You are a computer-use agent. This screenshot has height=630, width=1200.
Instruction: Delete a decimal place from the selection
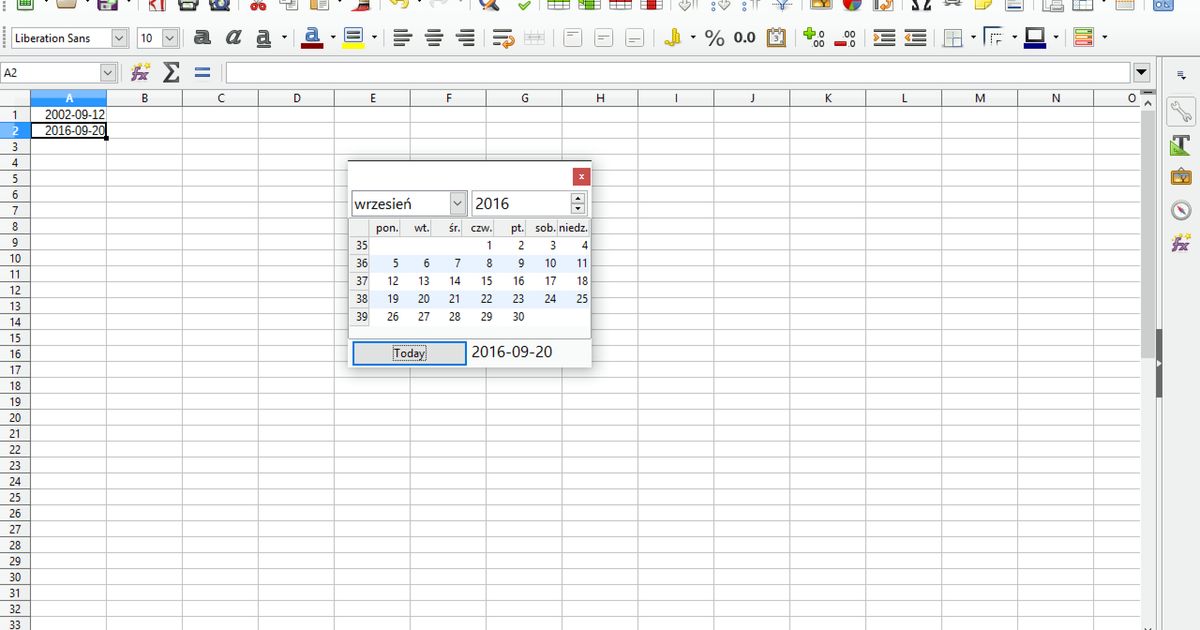pos(843,38)
